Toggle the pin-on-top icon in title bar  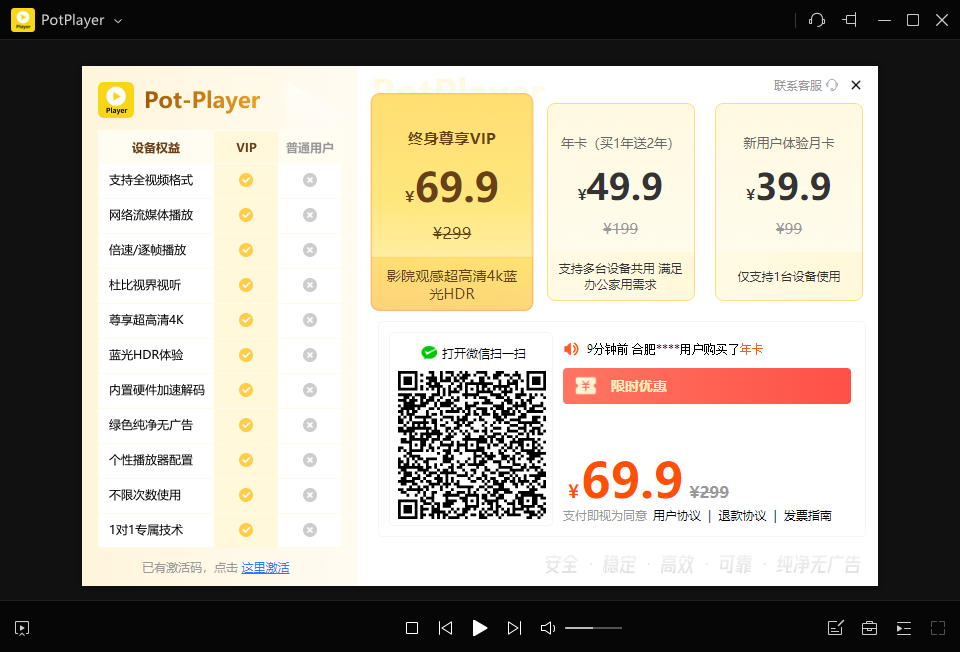coord(850,20)
